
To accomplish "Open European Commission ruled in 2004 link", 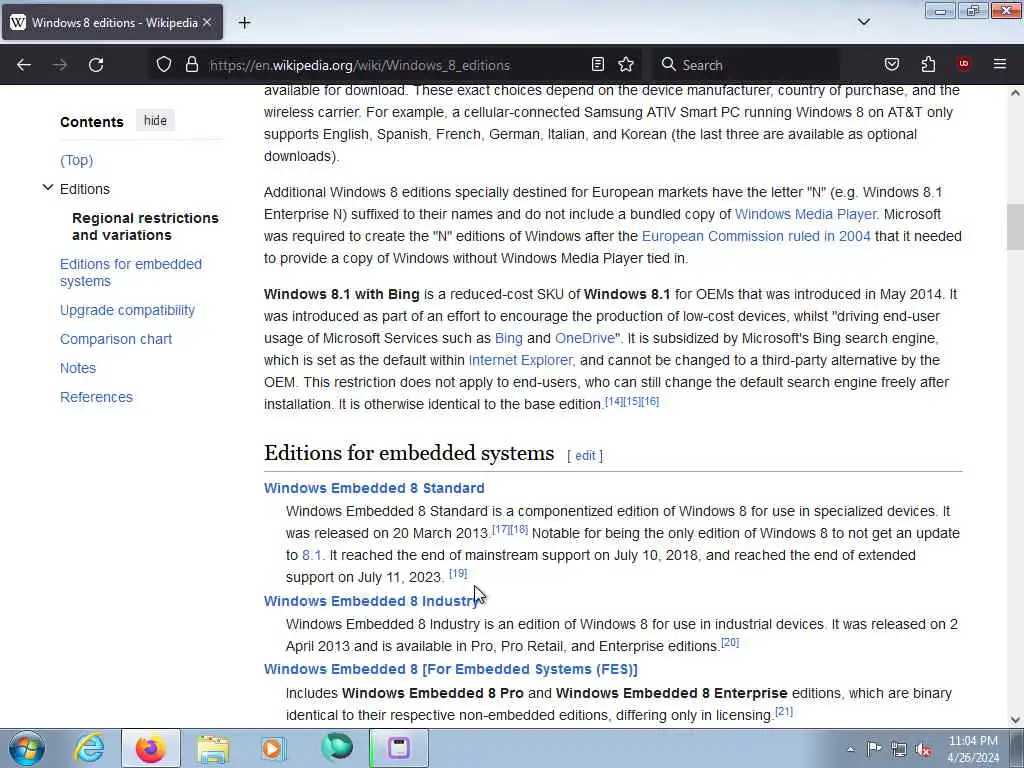I will tap(756, 236).
